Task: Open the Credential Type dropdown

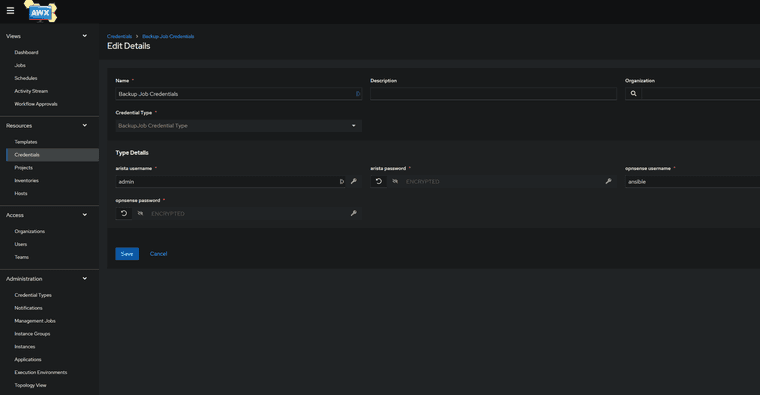Action: click(x=238, y=126)
